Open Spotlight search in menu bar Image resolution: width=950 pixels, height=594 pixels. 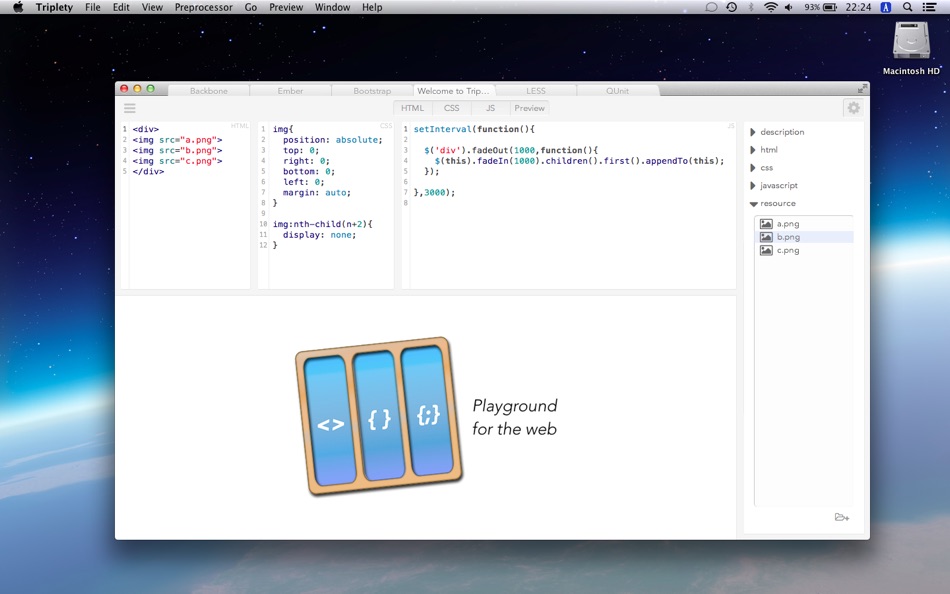907,7
